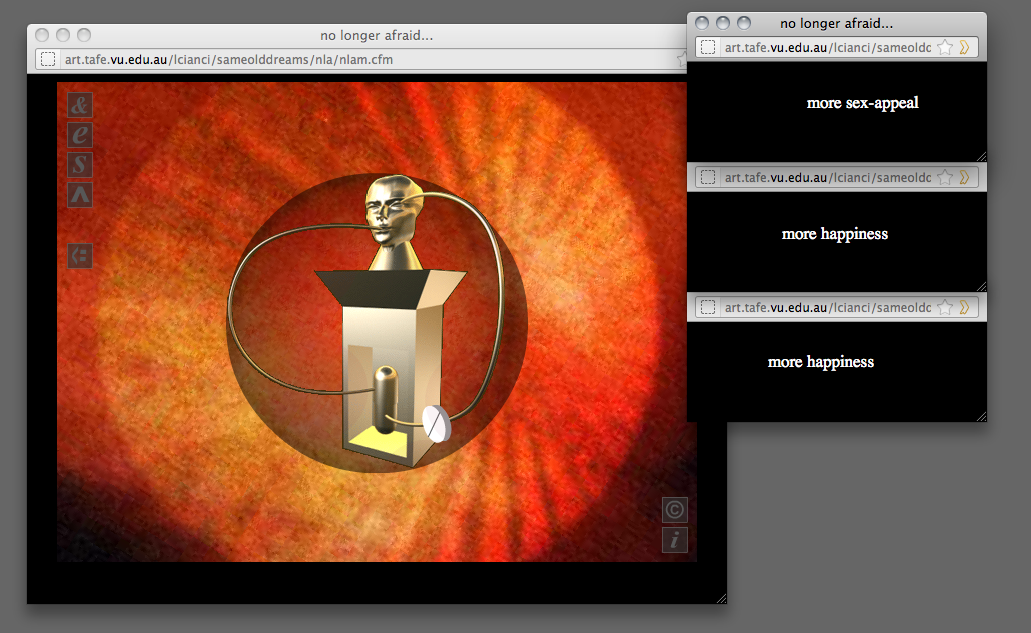Image resolution: width=1031 pixels, height=633 pixels.
Task: Click page icon in the middle 'more happiness' popup
Action: point(708,177)
